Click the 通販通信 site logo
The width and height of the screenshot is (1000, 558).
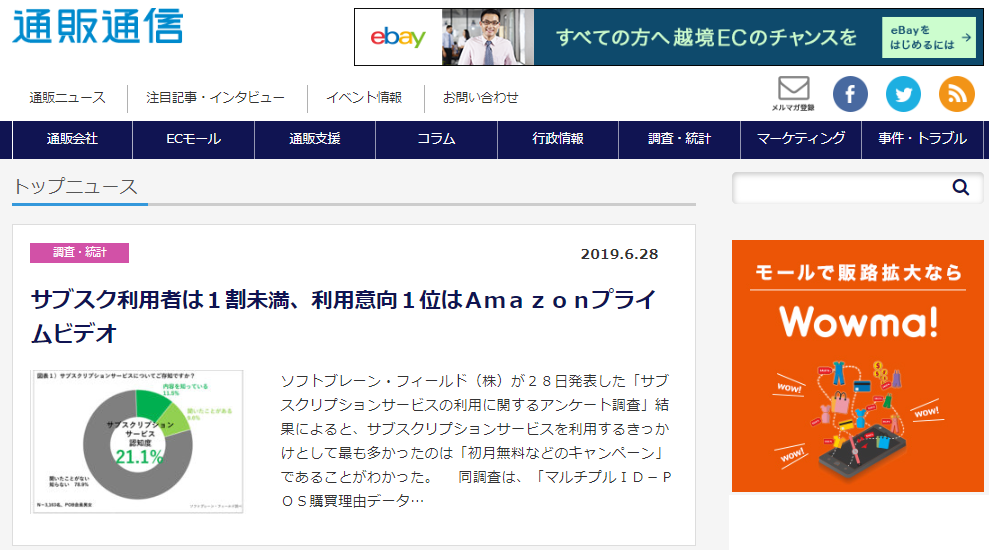tap(98, 27)
